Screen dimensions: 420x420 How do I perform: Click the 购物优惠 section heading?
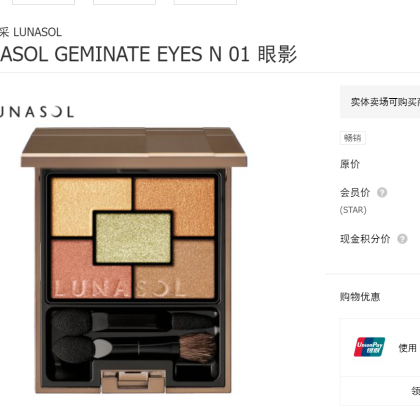[x=360, y=297]
